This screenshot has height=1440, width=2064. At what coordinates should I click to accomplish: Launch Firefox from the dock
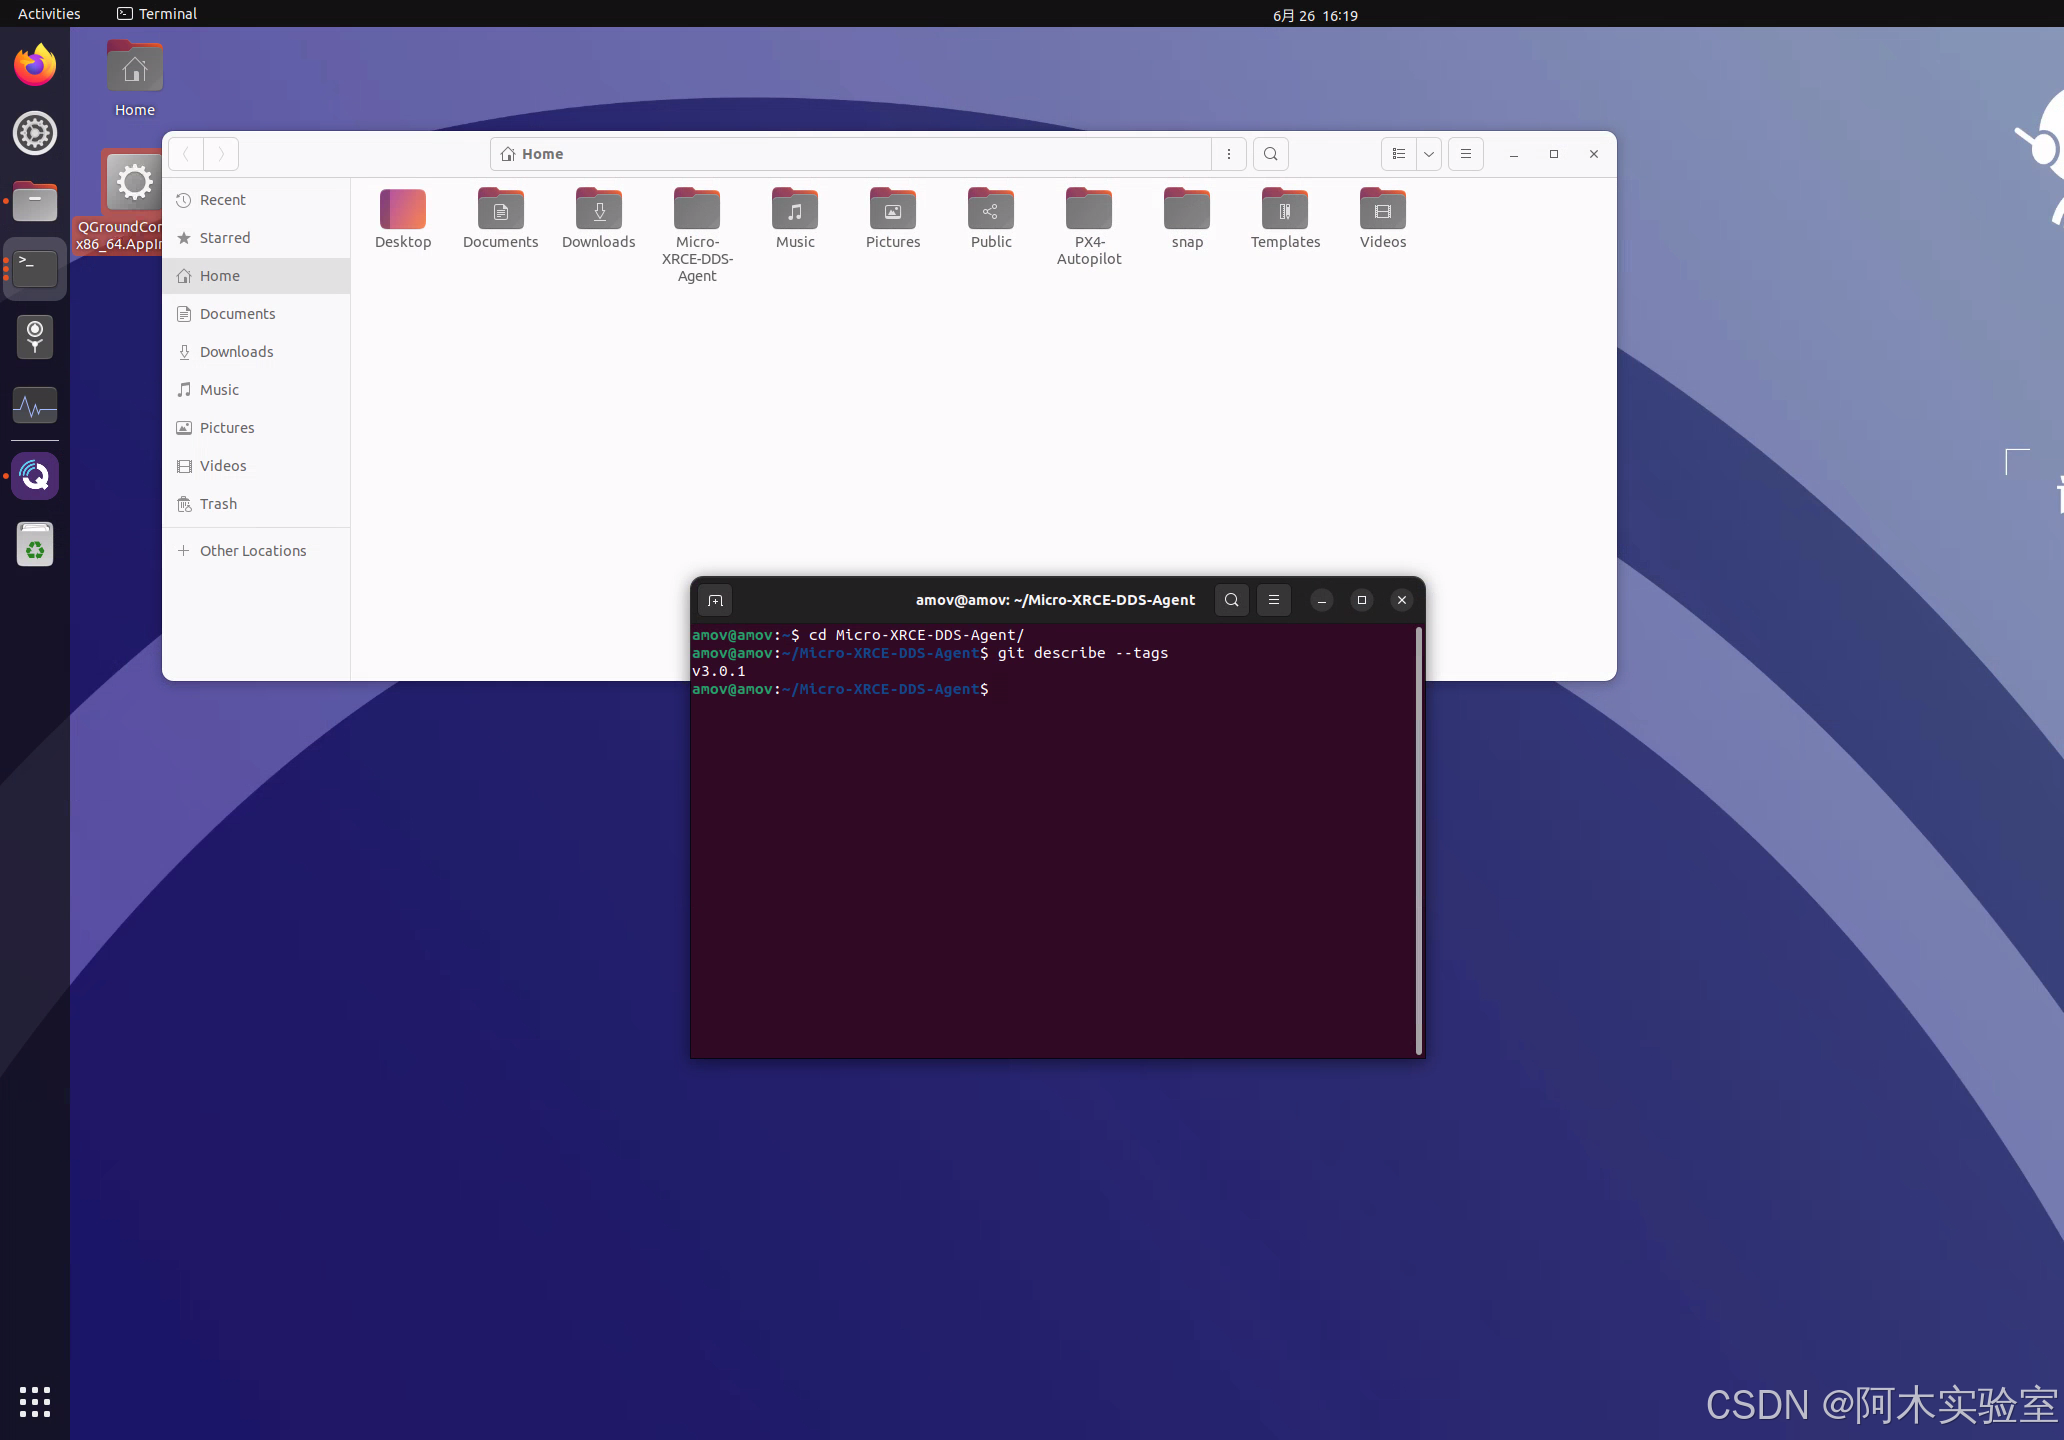click(x=35, y=65)
